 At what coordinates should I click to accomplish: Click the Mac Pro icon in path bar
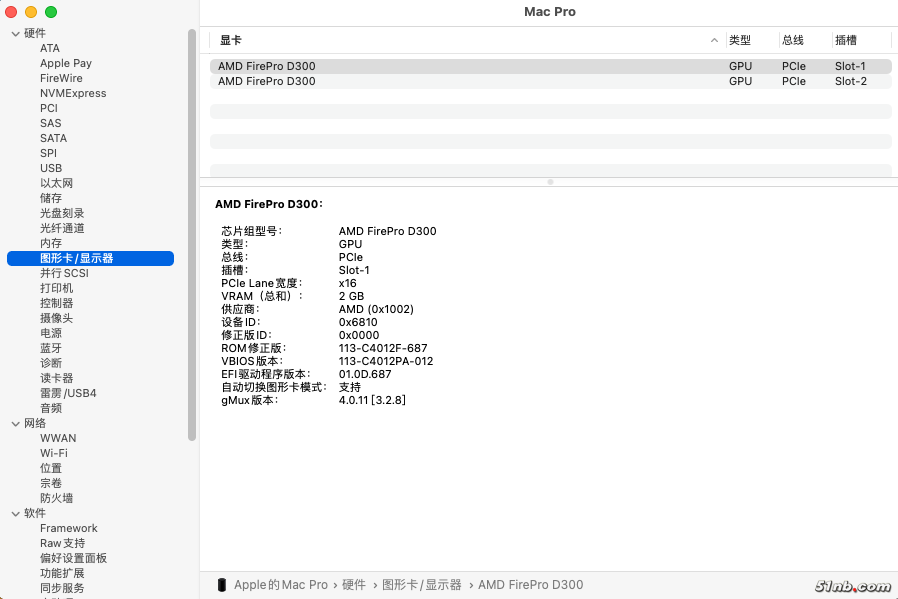click(221, 585)
